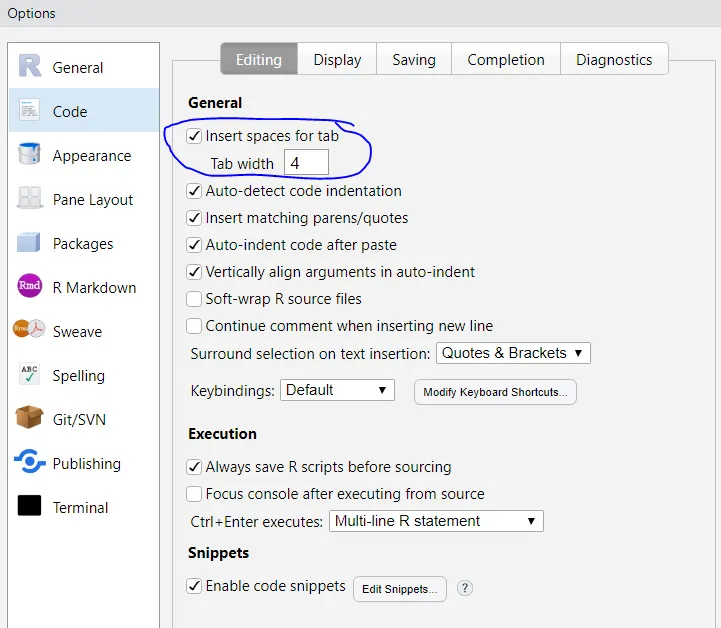Select the Sweave PDF icon
The height and width of the screenshot is (628, 721).
pyautogui.click(x=30, y=331)
